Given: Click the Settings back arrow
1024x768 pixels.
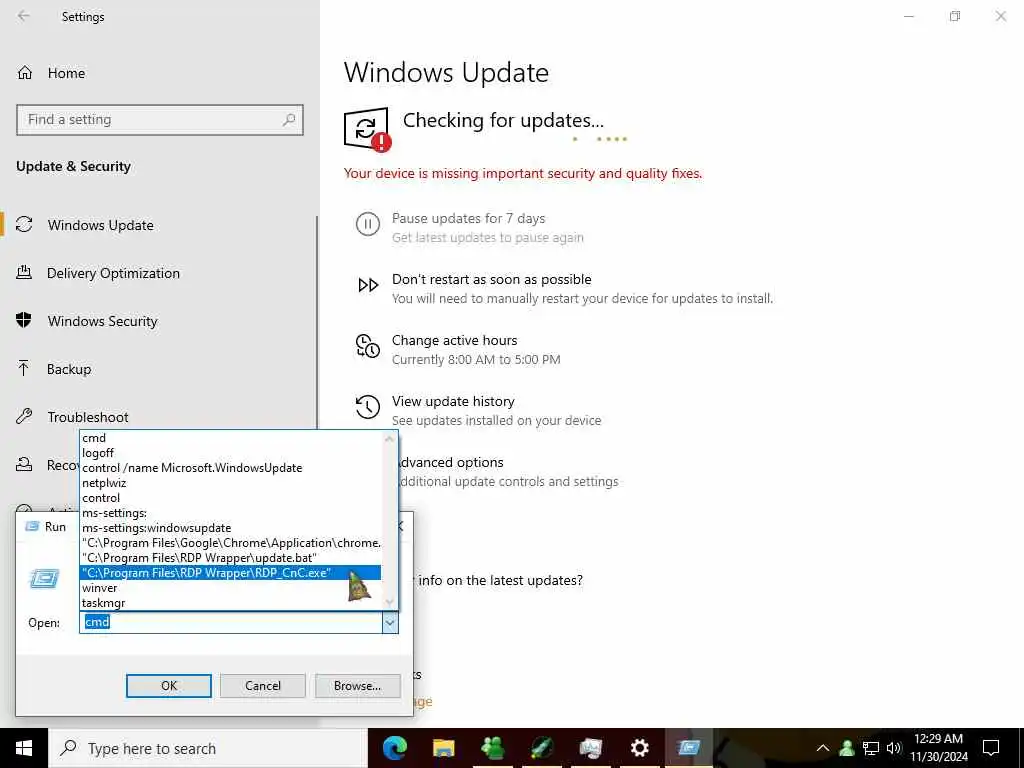Looking at the screenshot, I should click(x=24, y=16).
